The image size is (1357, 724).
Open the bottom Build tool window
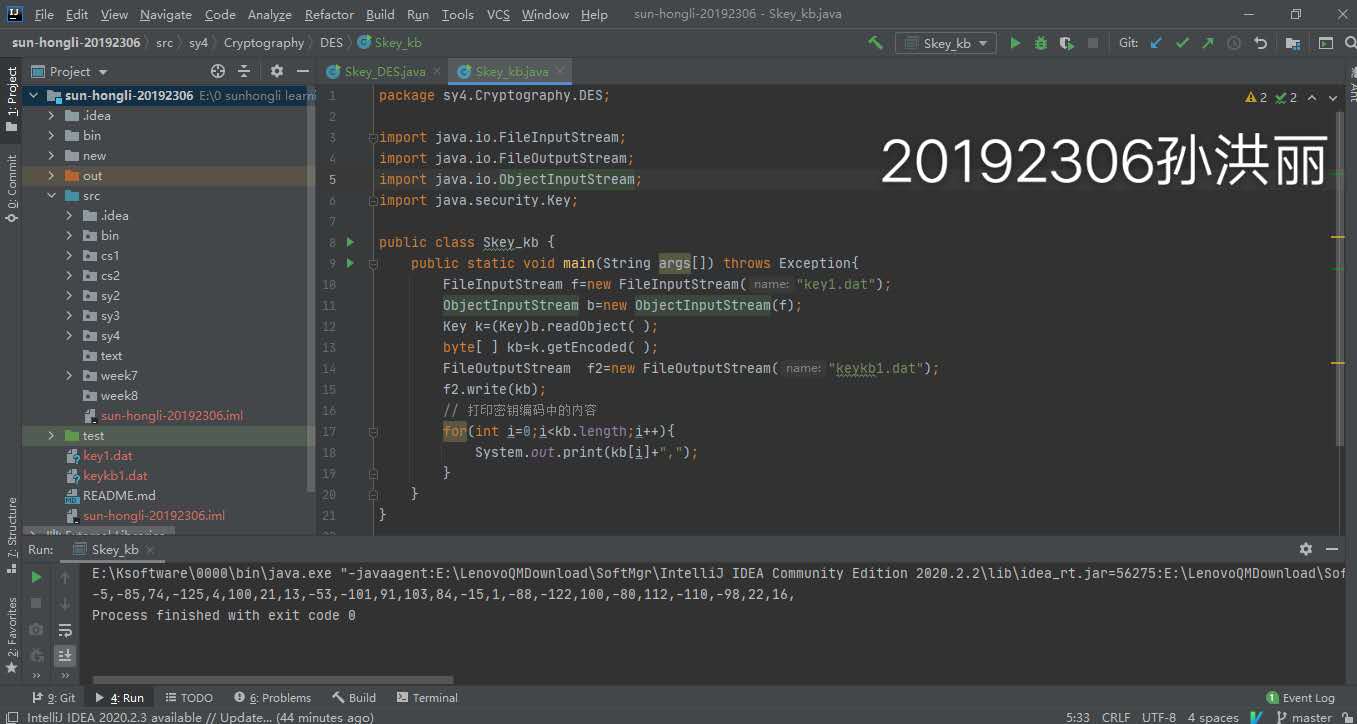point(355,698)
